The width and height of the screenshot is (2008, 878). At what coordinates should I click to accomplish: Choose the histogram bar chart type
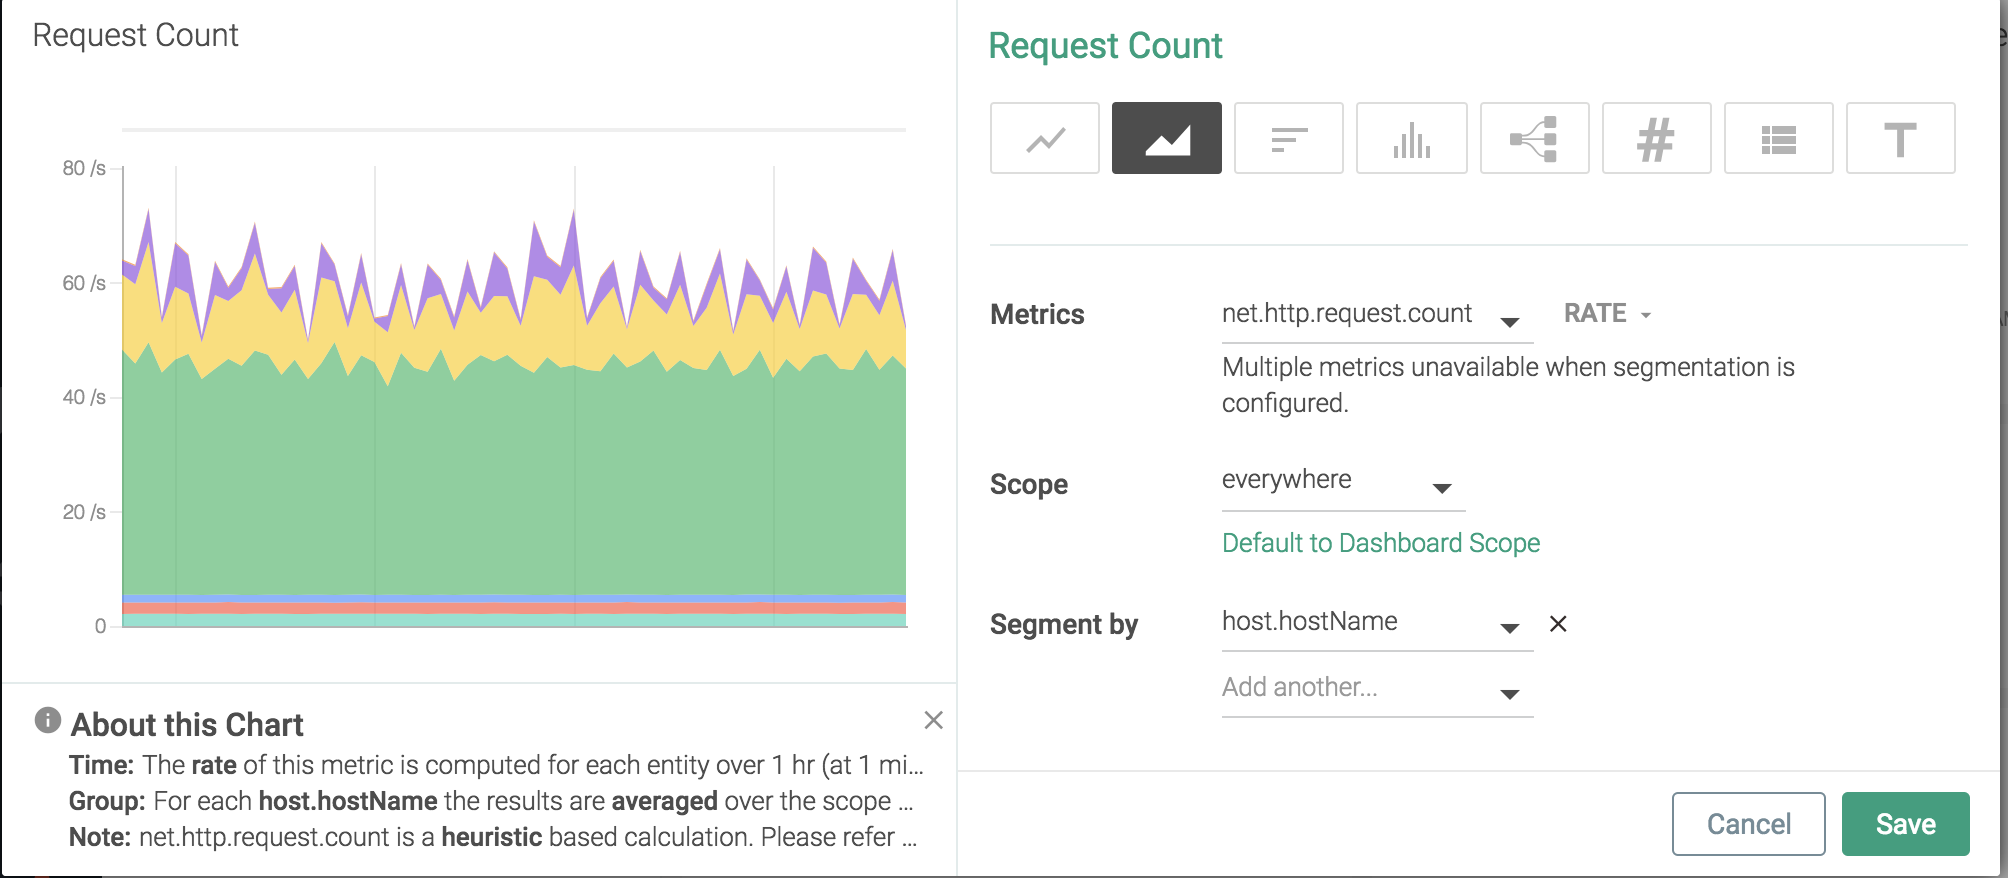pyautogui.click(x=1412, y=138)
